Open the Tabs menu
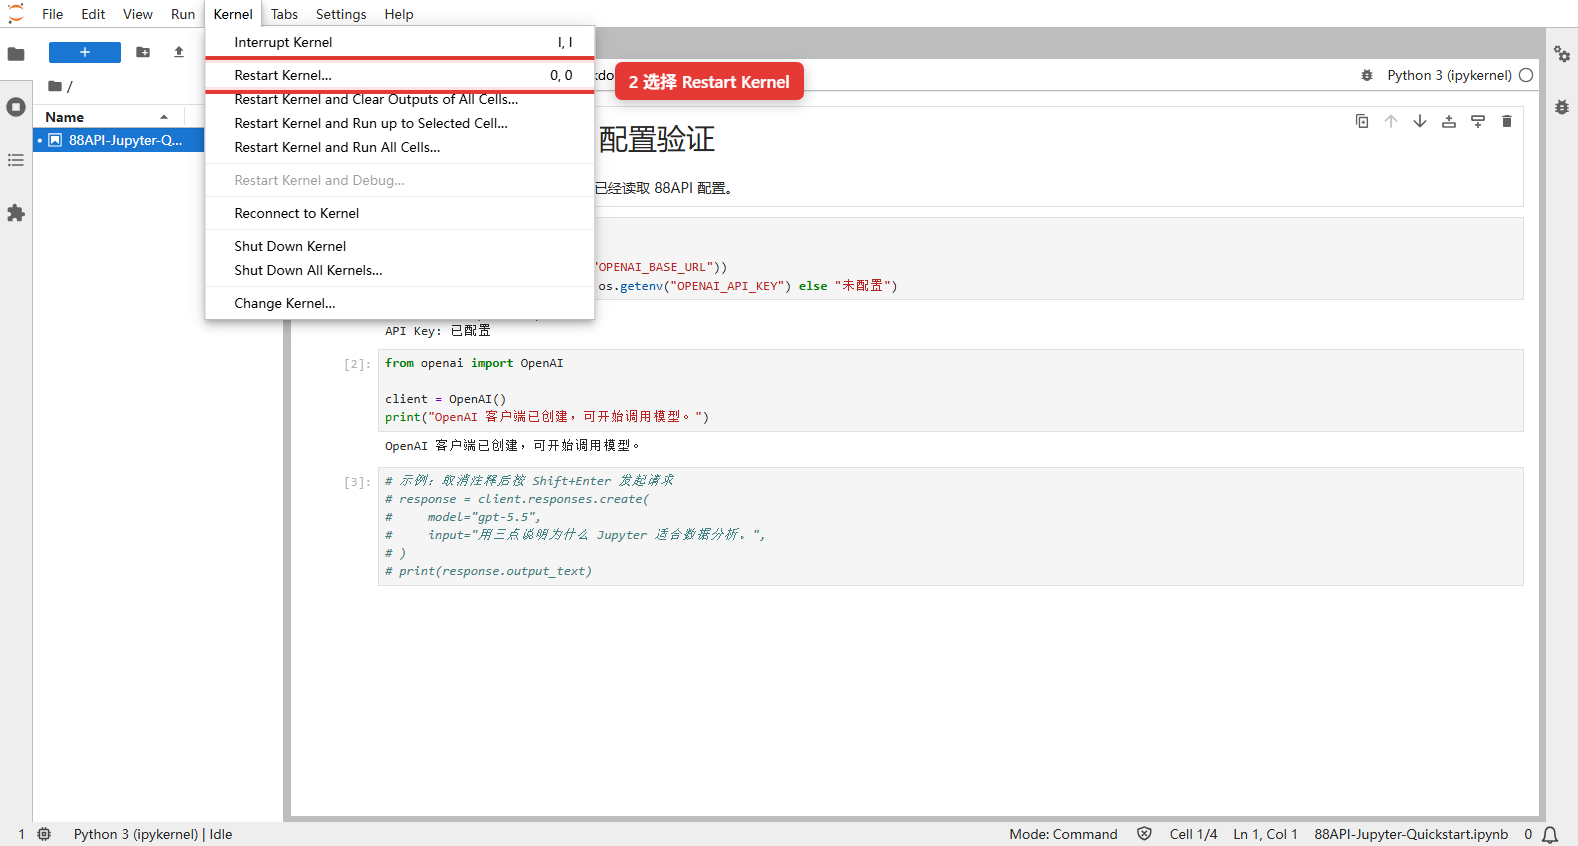 point(284,14)
